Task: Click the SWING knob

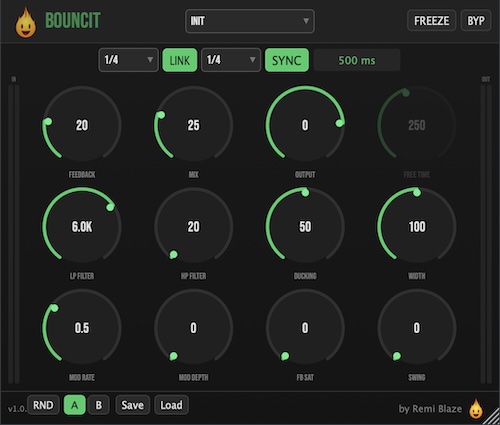Action: tap(417, 328)
